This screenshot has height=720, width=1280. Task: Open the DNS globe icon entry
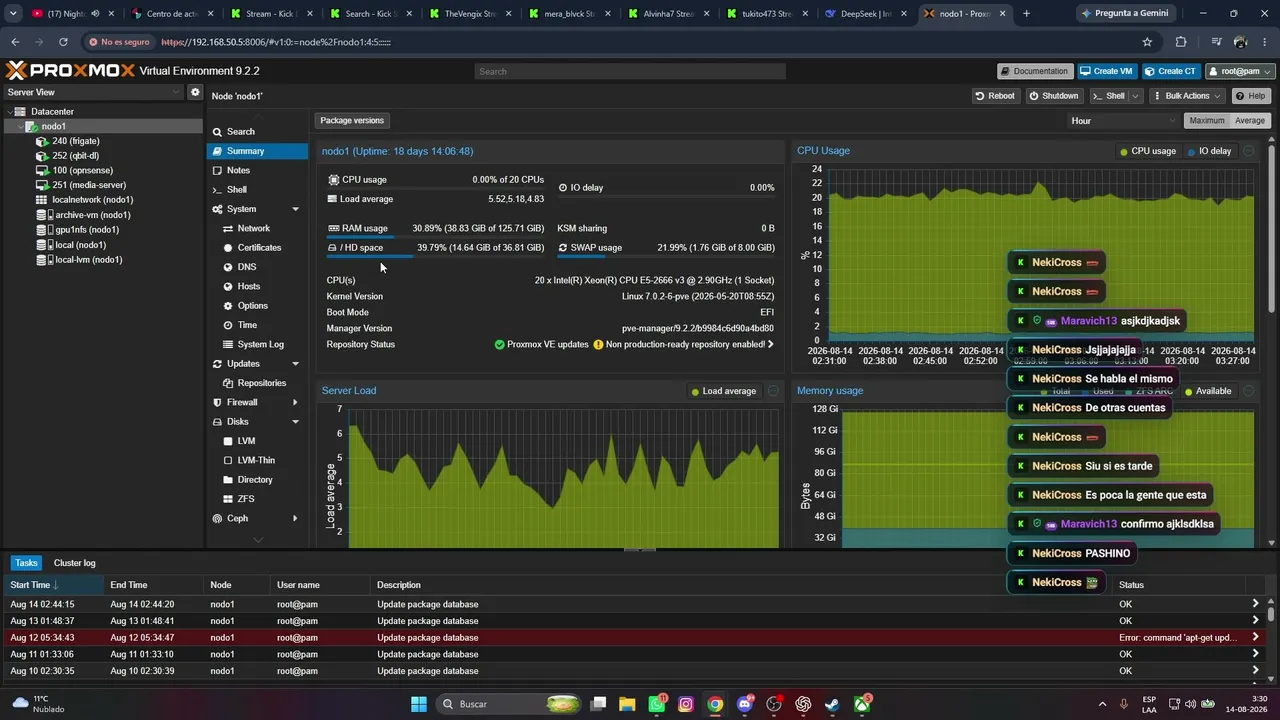[x=228, y=267]
